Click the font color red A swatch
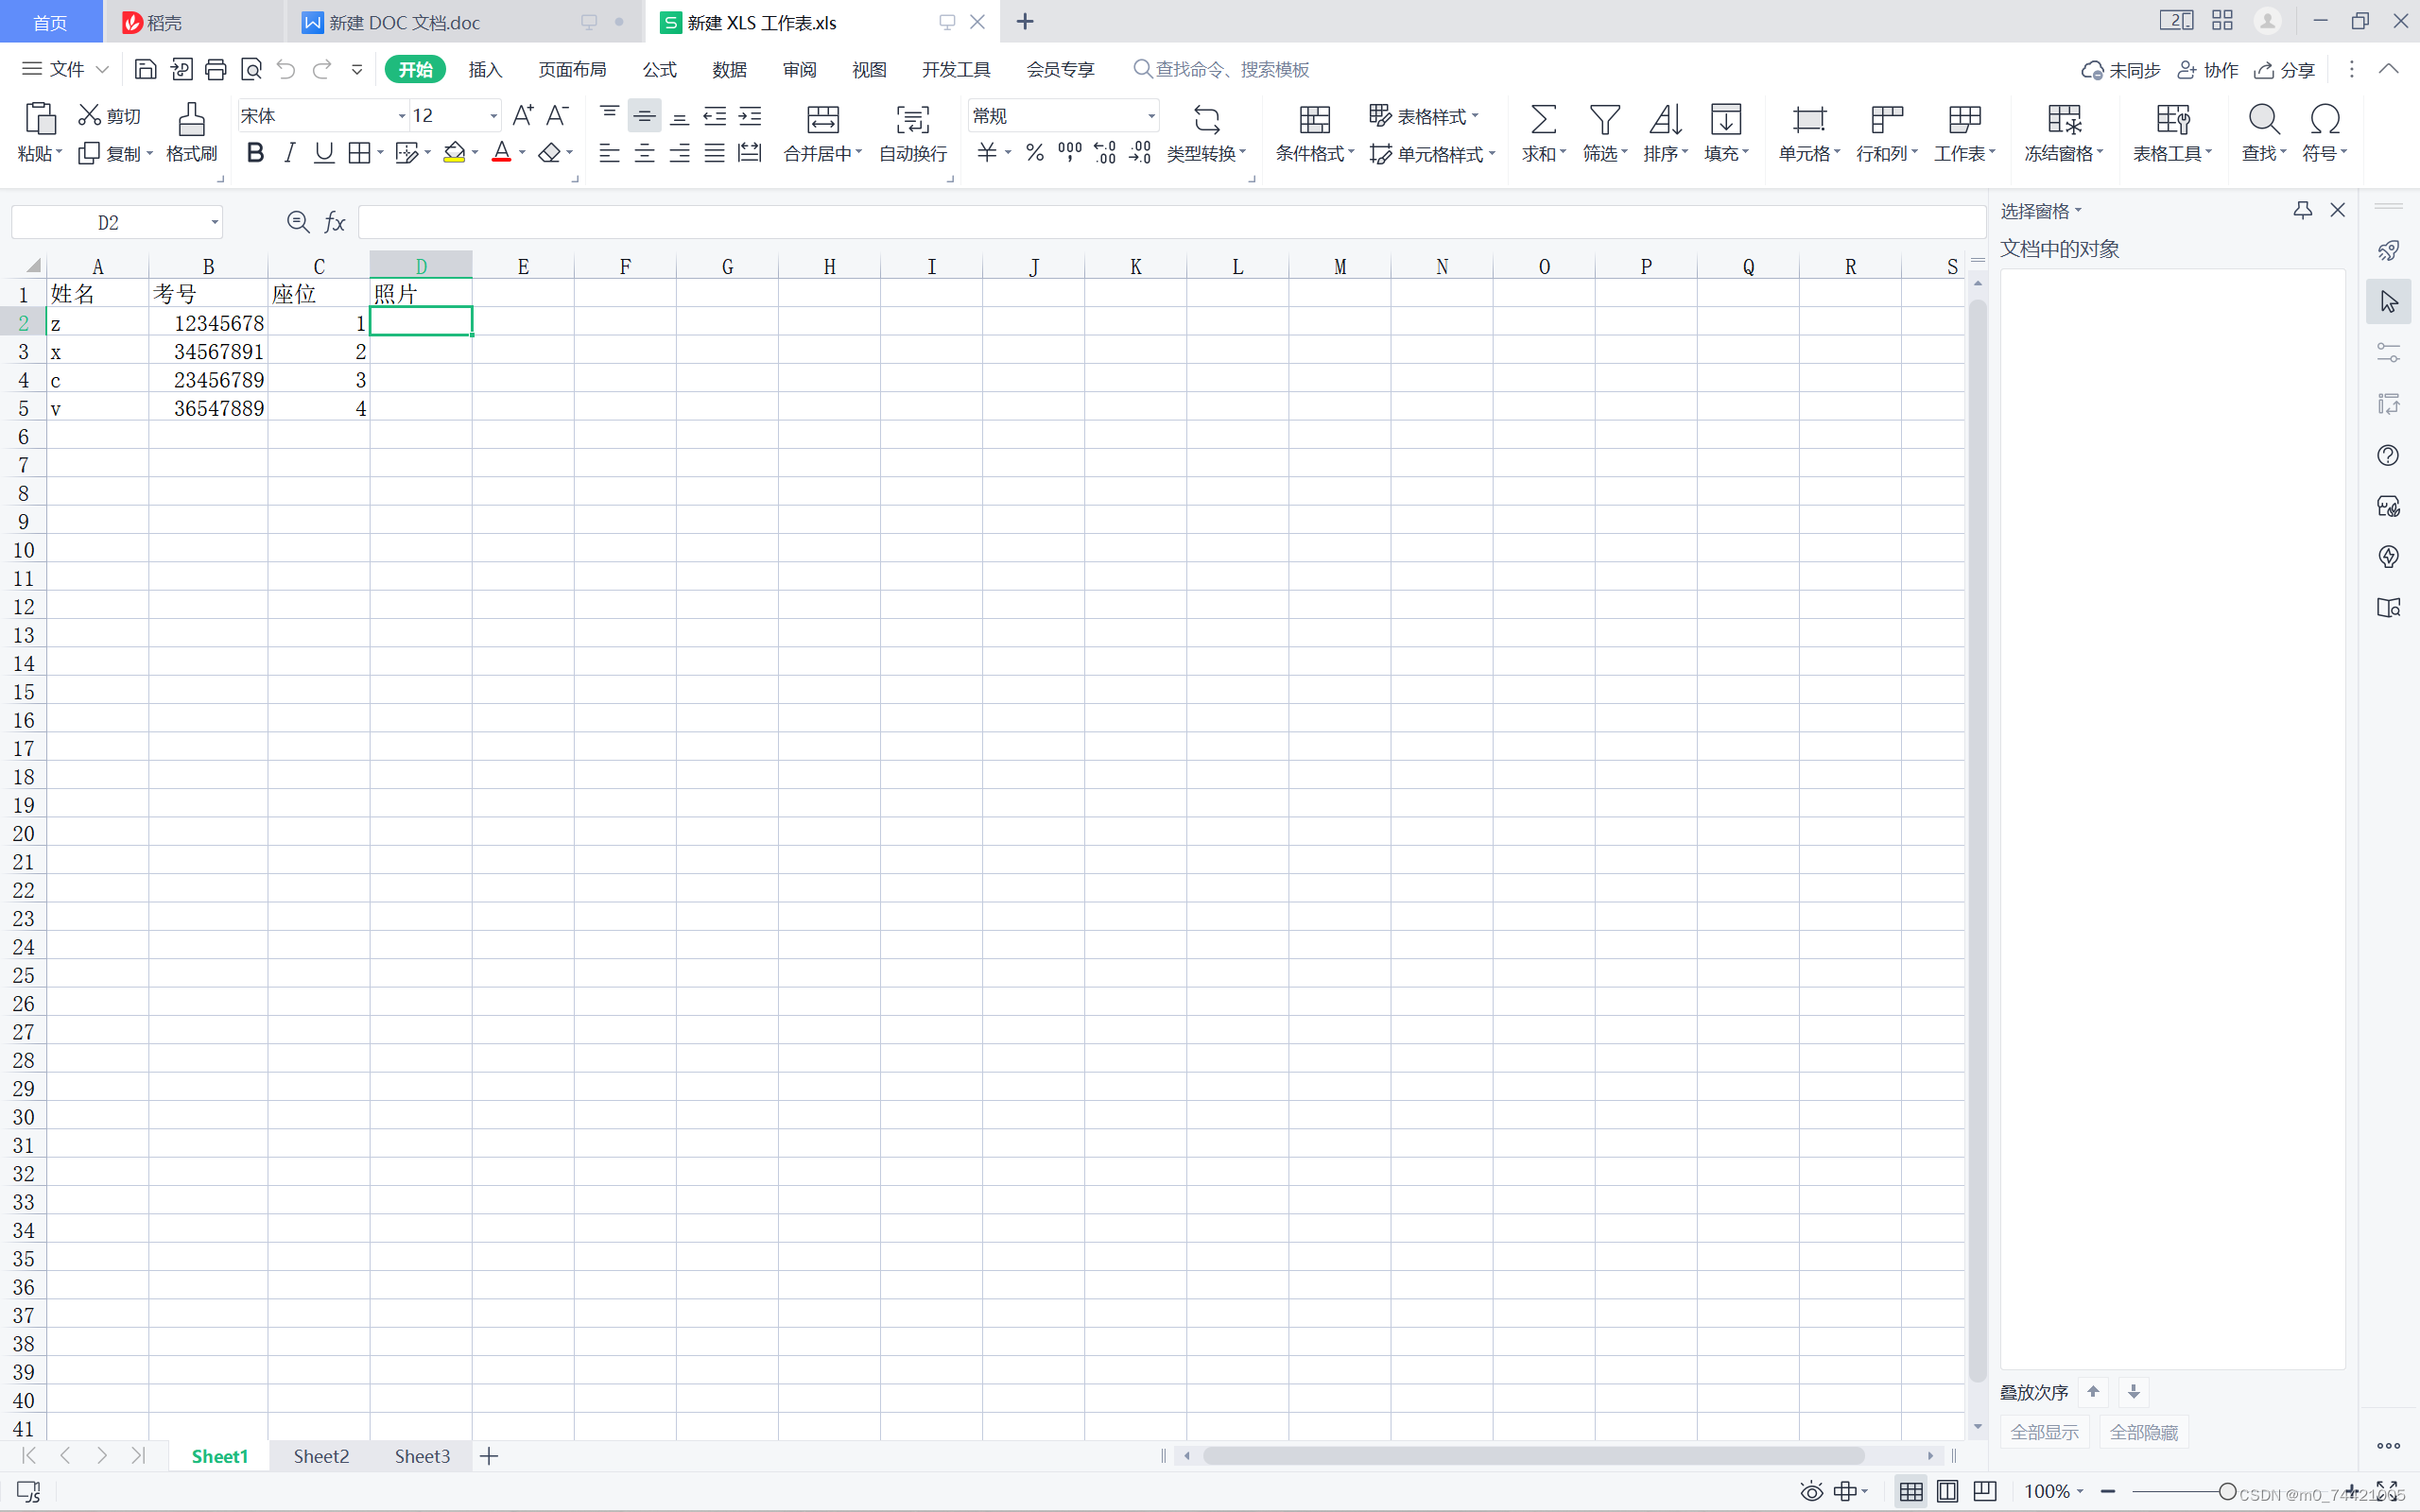The image size is (2420, 1512). (502, 153)
